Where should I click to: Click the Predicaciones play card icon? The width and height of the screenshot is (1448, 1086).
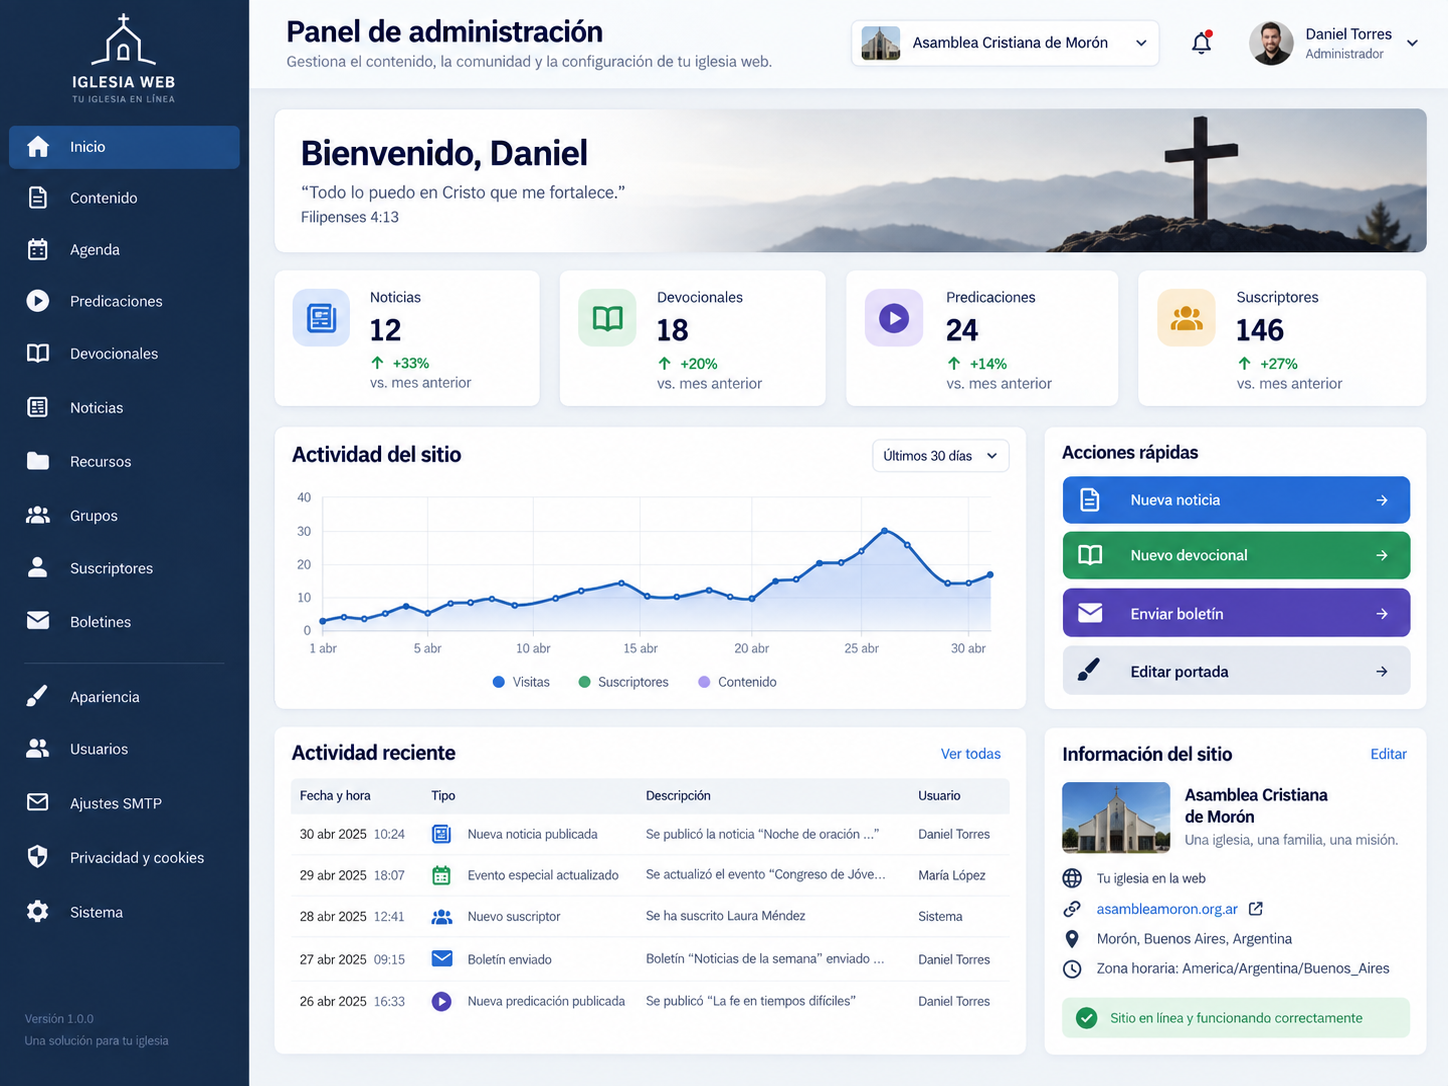coord(893,318)
